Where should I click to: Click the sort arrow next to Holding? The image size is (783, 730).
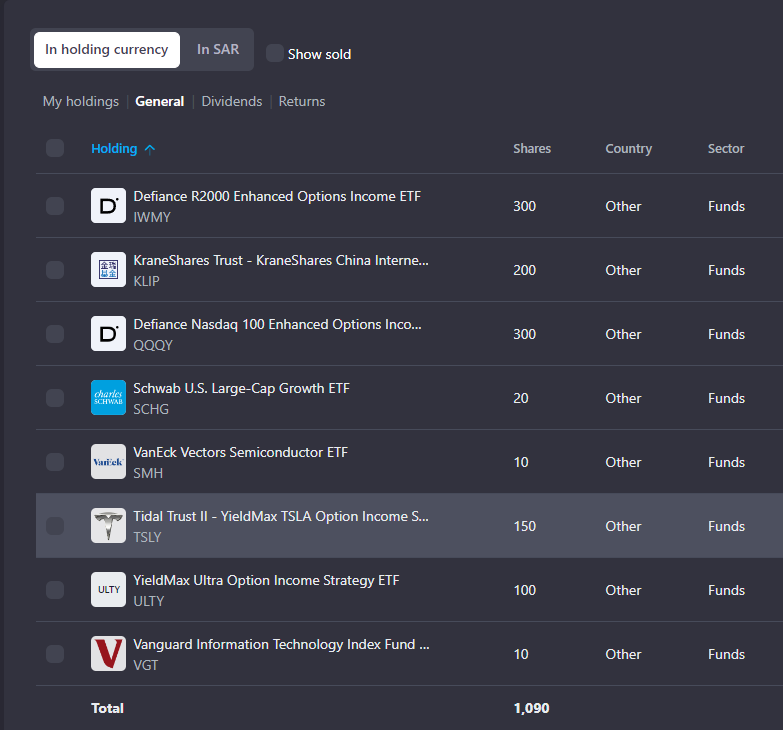coord(150,149)
